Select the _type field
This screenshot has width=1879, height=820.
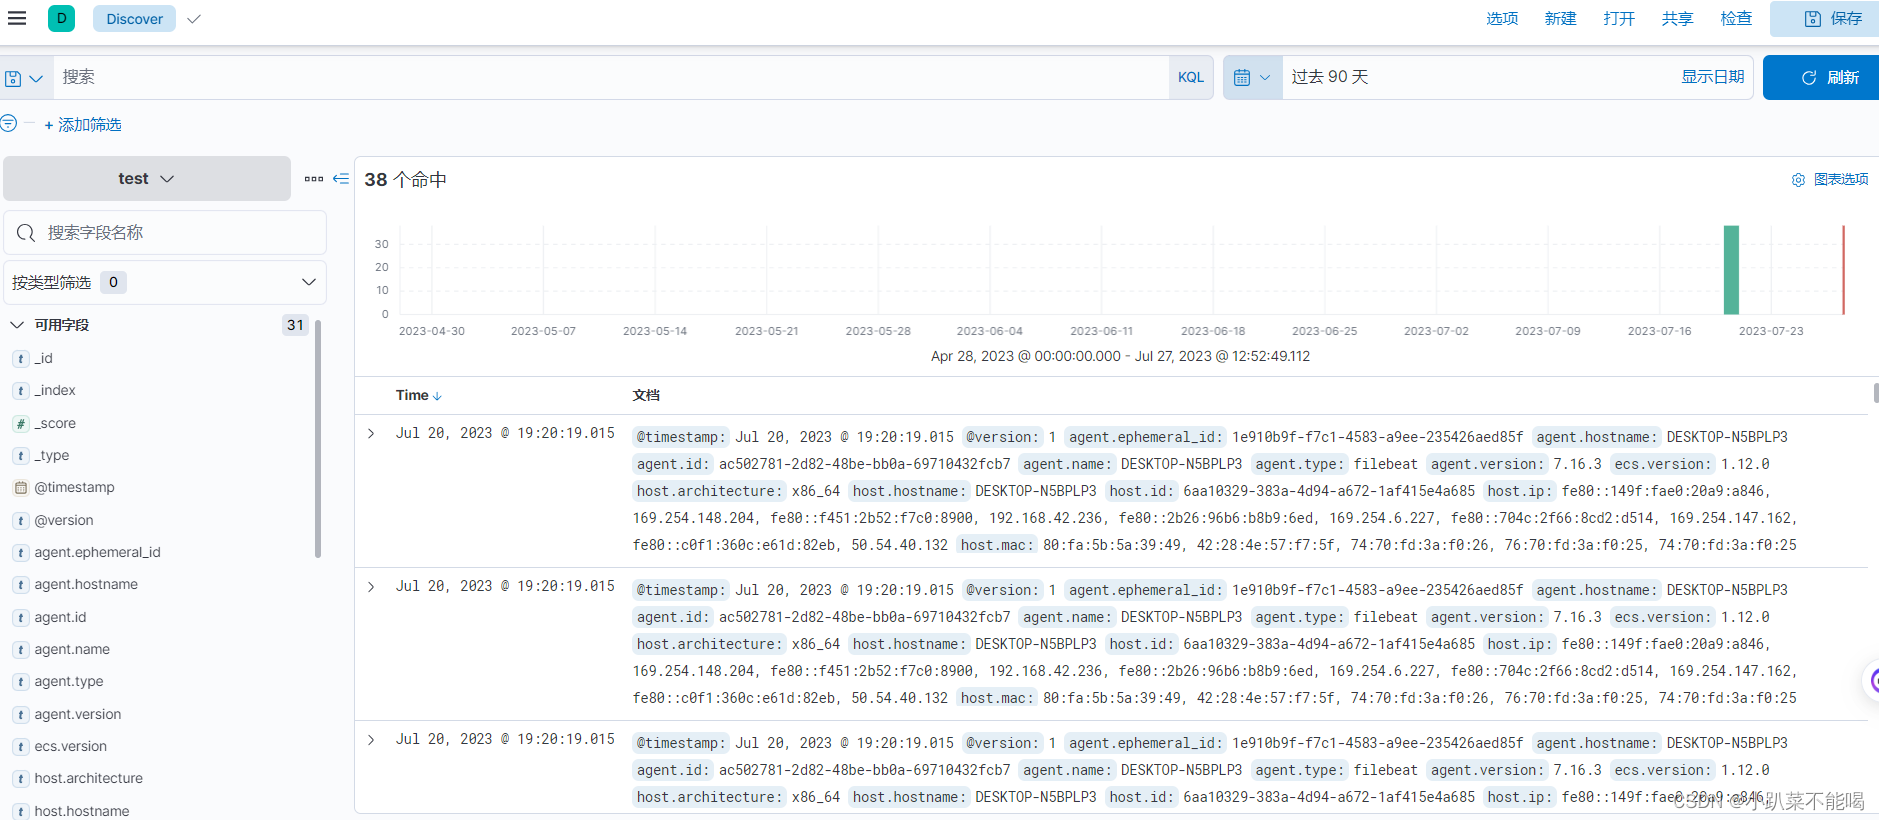click(52, 456)
